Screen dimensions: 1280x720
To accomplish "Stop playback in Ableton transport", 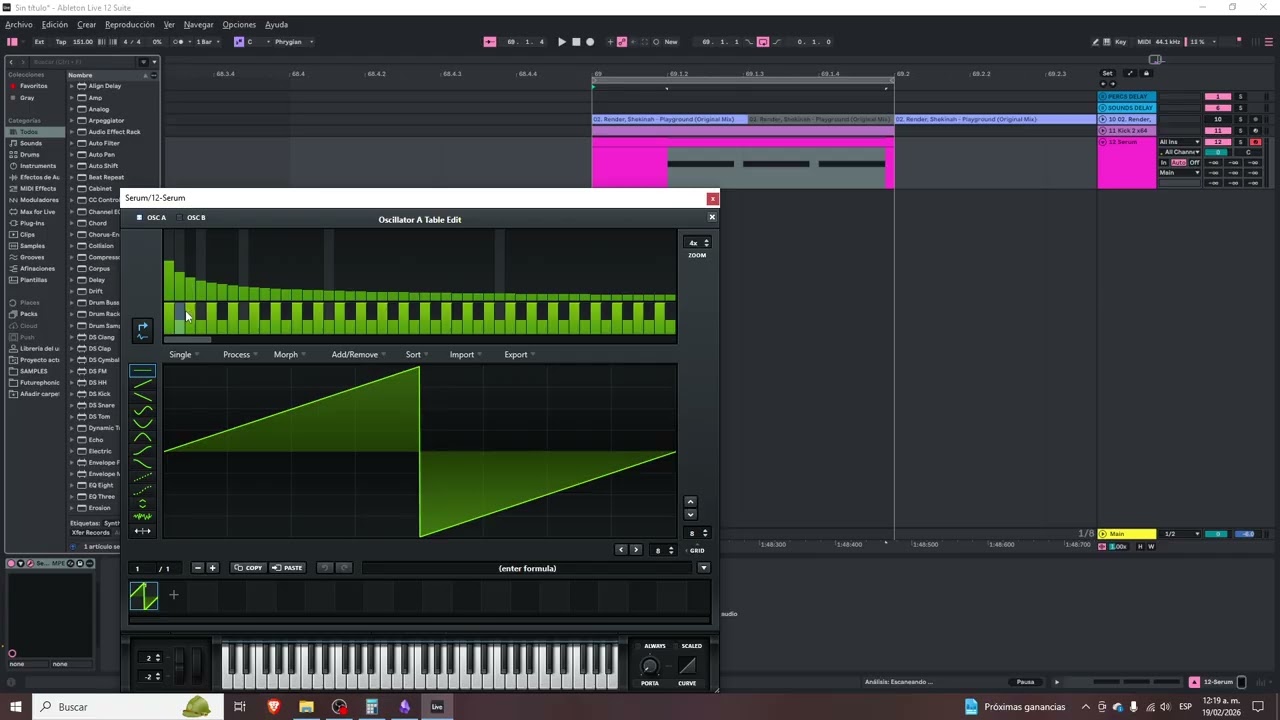I will pos(576,42).
